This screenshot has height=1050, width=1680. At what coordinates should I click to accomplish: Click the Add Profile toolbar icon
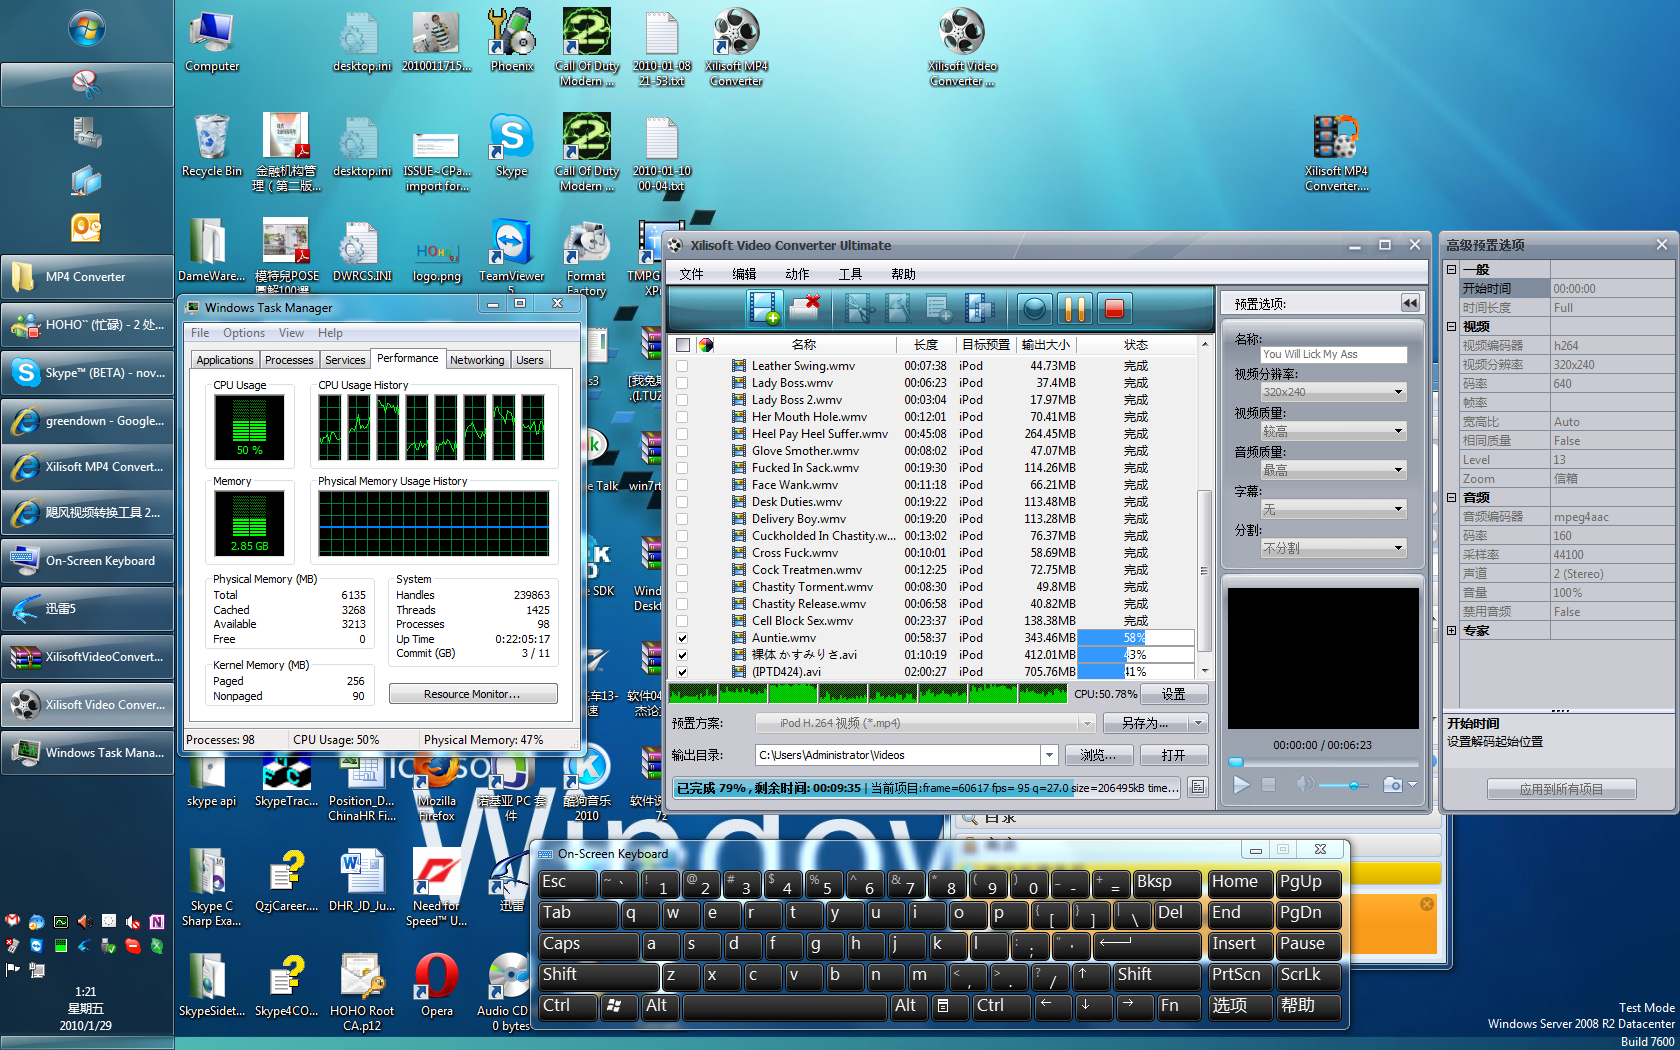(x=938, y=309)
